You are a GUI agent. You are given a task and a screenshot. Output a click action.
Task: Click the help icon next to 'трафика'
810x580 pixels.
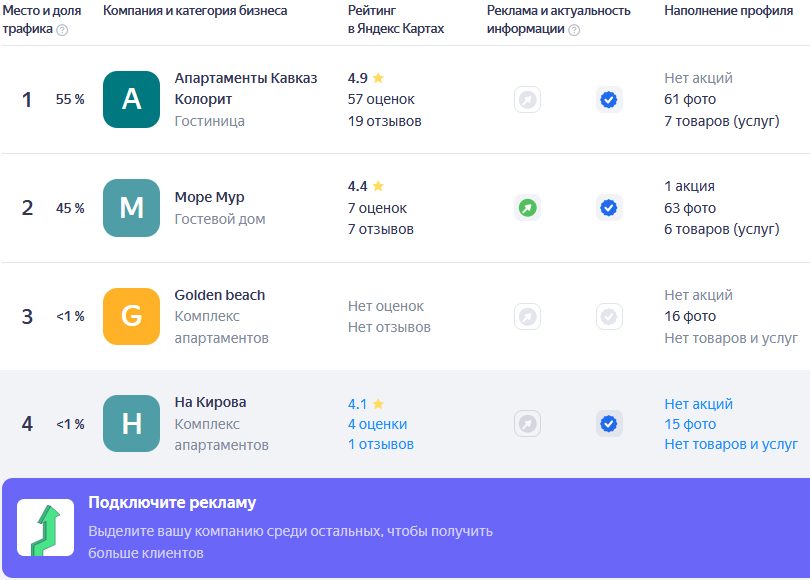coord(62,30)
